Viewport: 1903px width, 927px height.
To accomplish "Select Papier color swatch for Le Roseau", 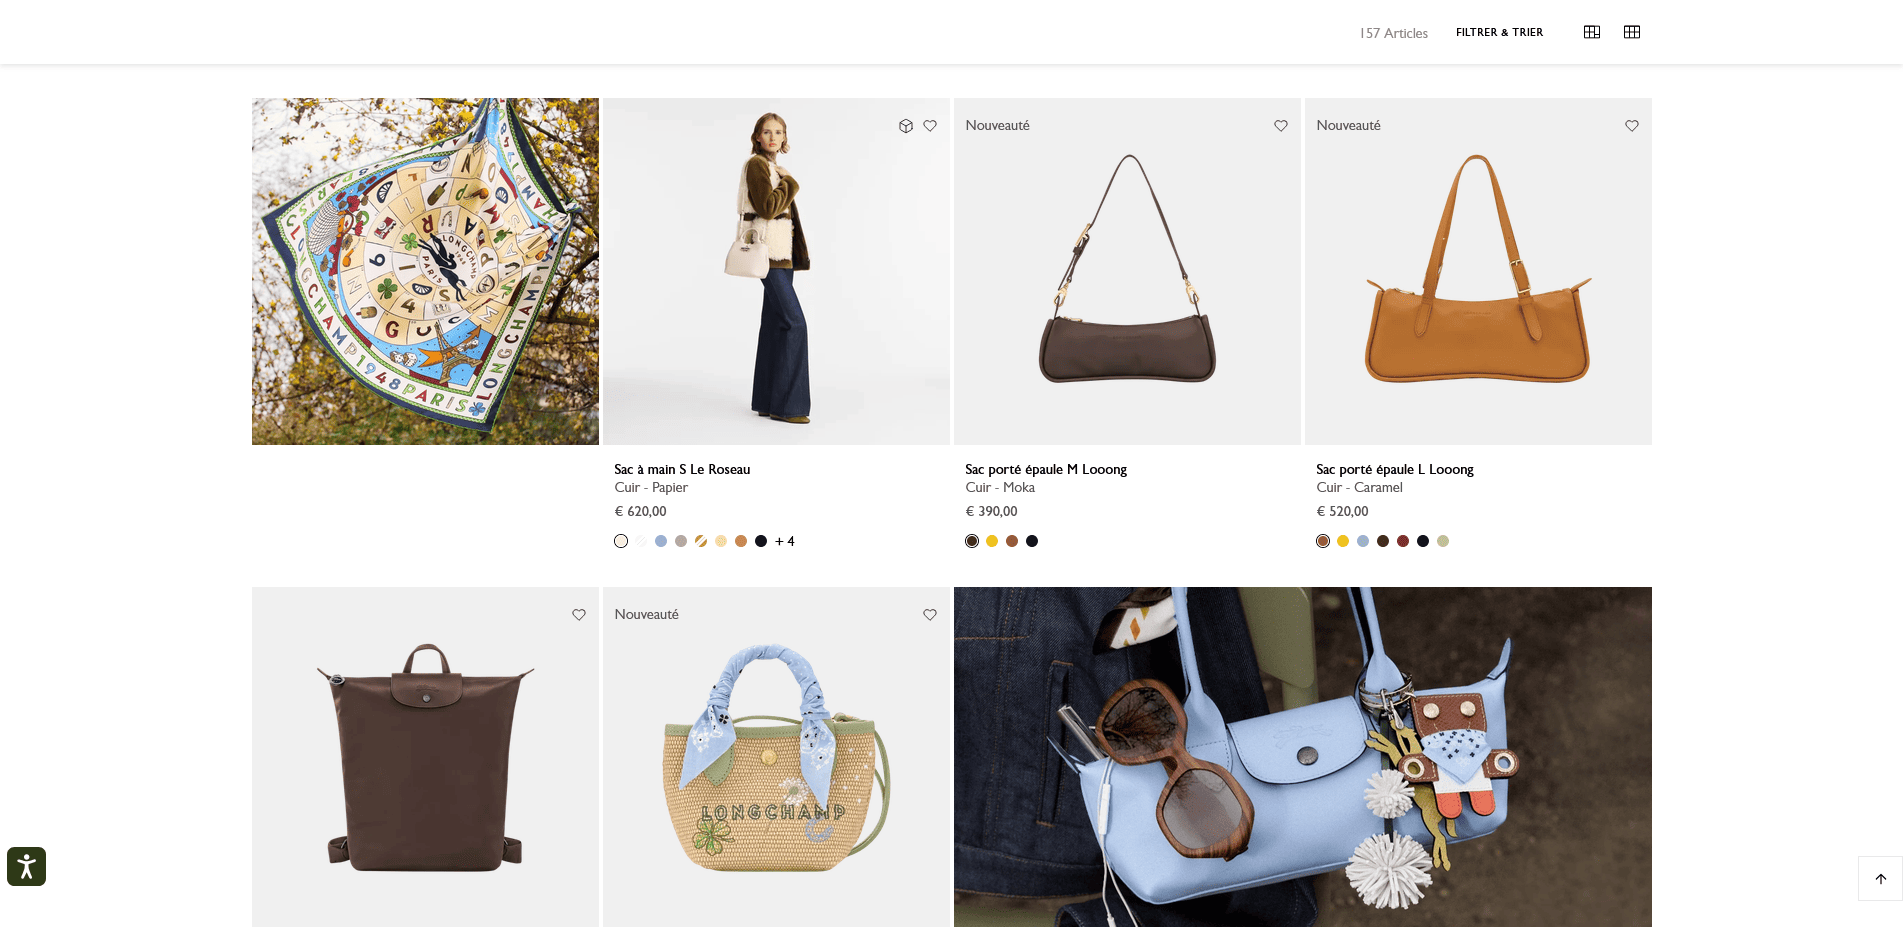I will point(621,541).
